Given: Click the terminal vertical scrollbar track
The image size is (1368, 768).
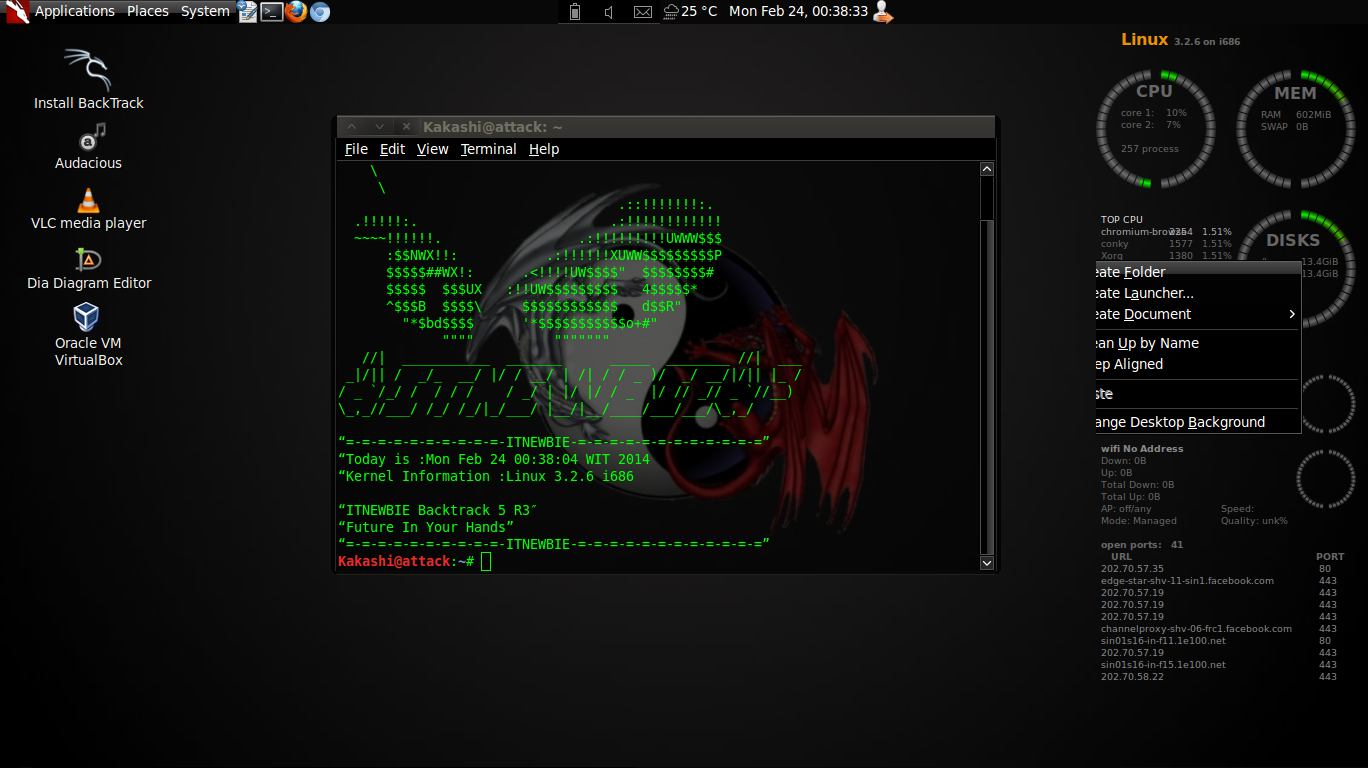Looking at the screenshot, I should (x=987, y=366).
